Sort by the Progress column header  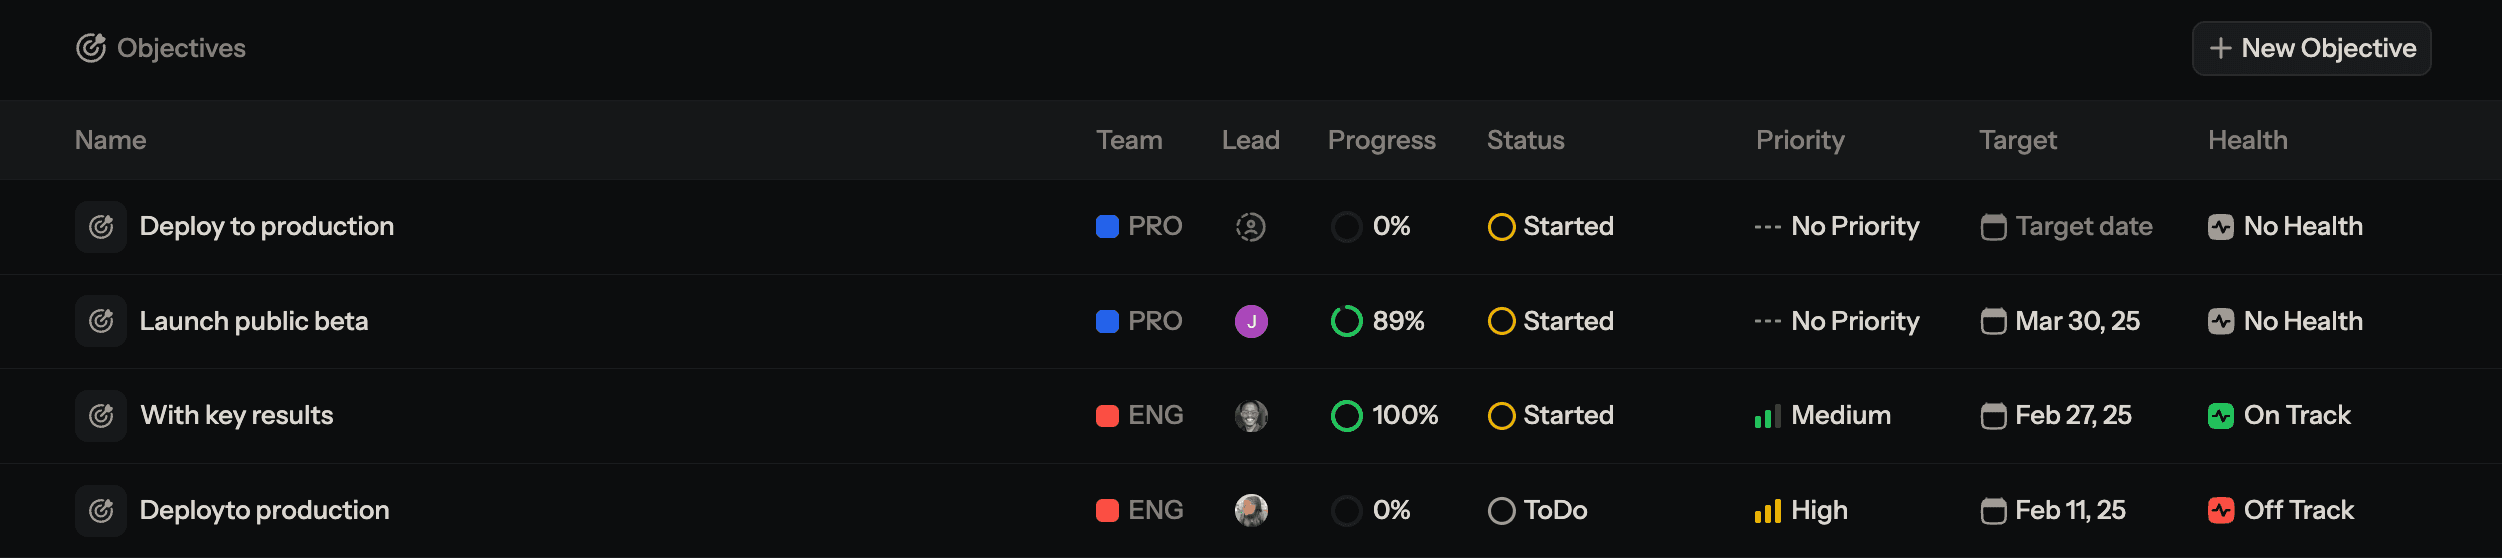tap(1381, 140)
